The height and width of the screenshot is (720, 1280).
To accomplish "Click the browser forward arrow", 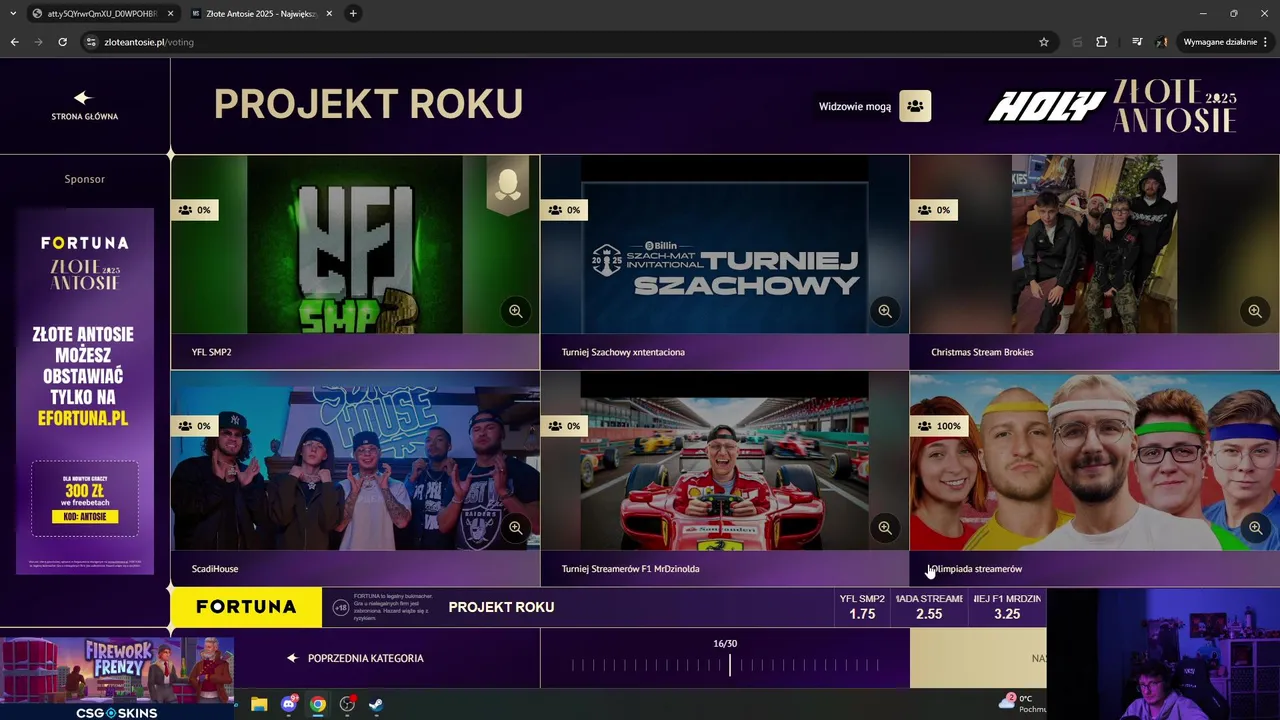I will tap(38, 42).
